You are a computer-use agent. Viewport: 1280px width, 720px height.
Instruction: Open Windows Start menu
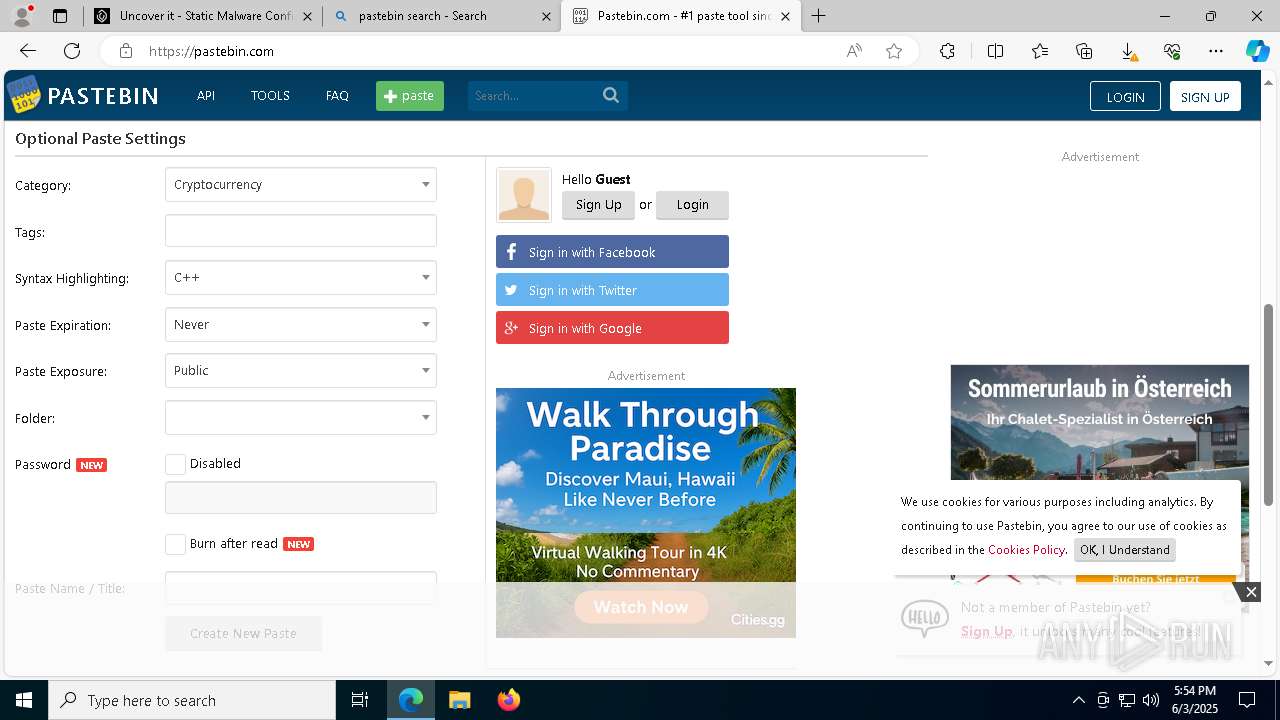click(x=23, y=700)
